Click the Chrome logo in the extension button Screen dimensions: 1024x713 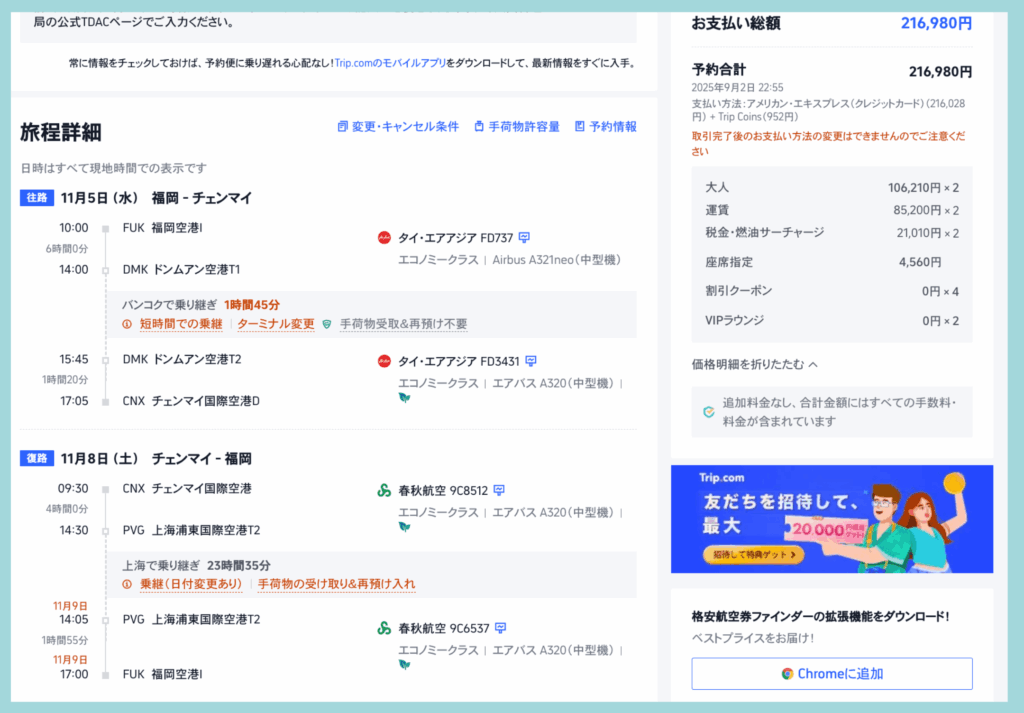pos(788,674)
